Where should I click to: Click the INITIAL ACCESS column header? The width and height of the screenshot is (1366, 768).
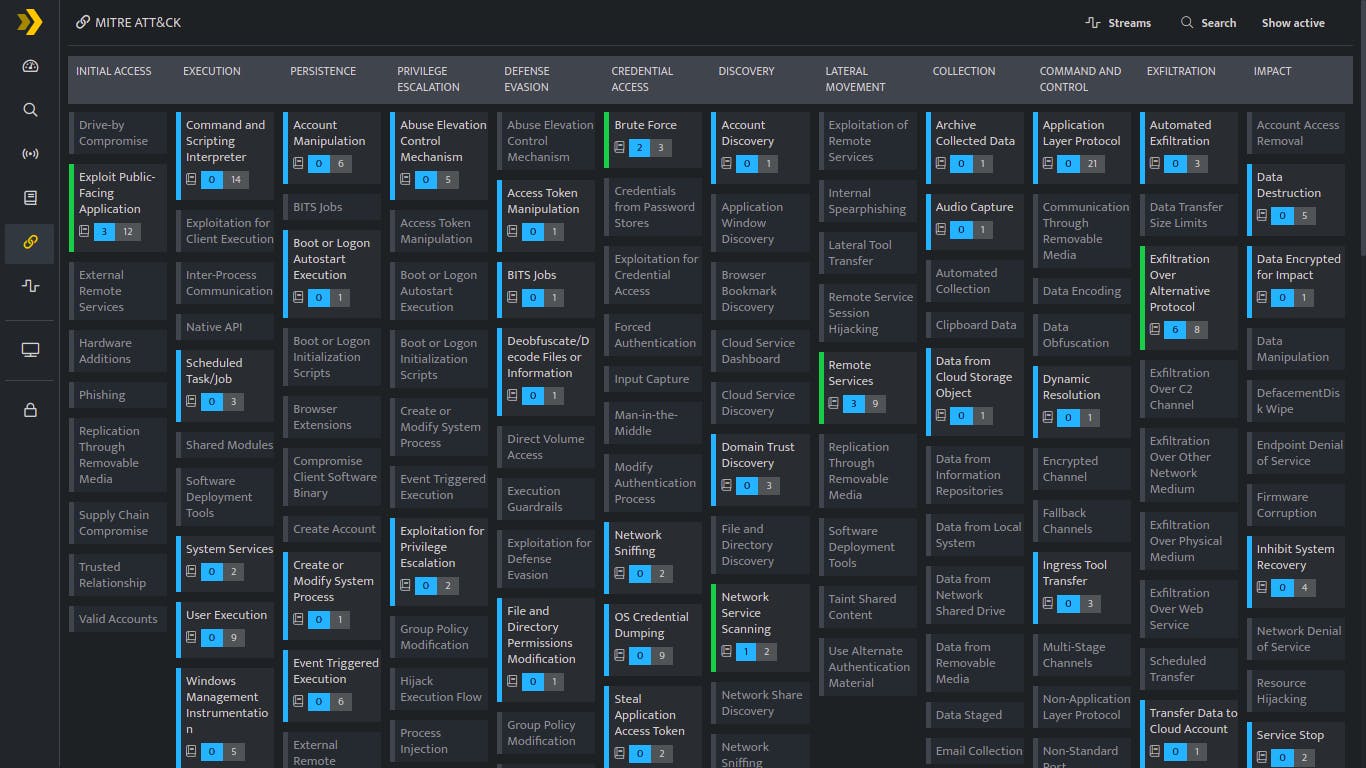[114, 71]
